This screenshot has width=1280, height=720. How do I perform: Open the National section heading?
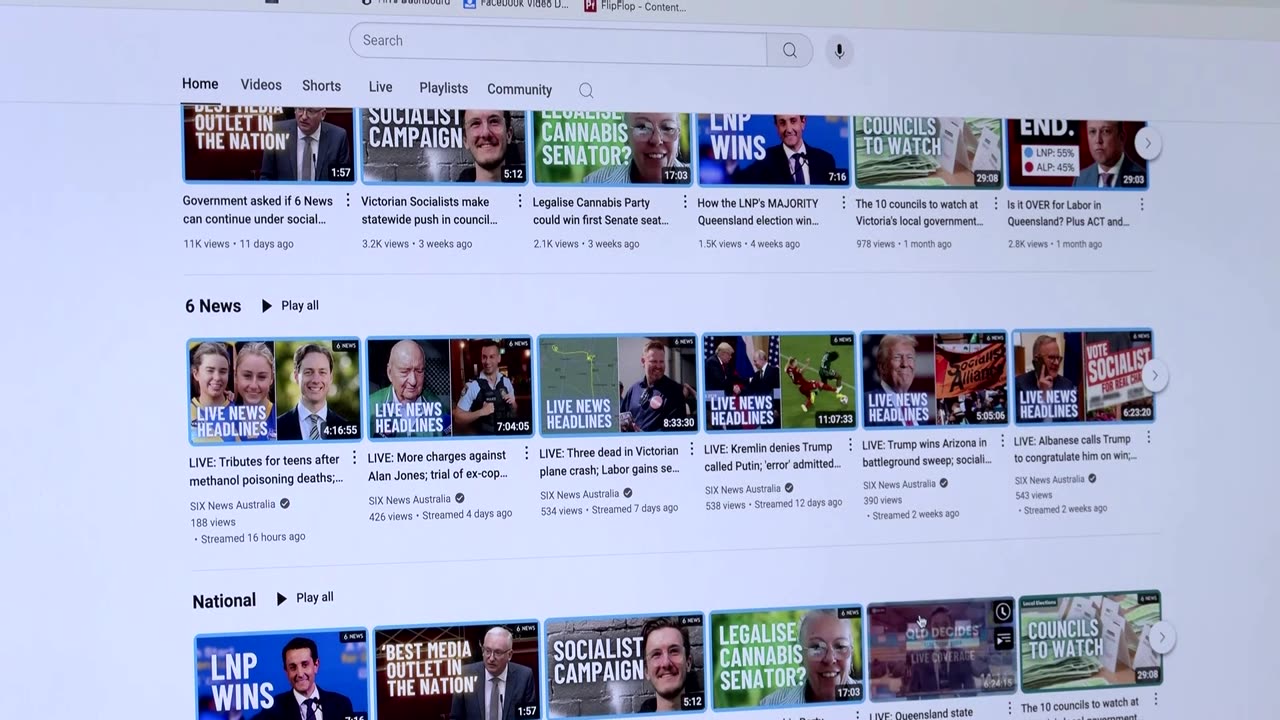[x=224, y=600]
